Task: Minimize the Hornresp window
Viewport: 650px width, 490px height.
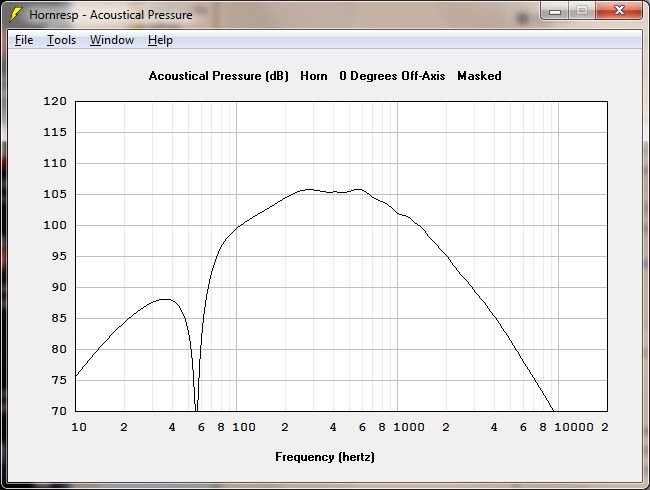Action: point(555,11)
